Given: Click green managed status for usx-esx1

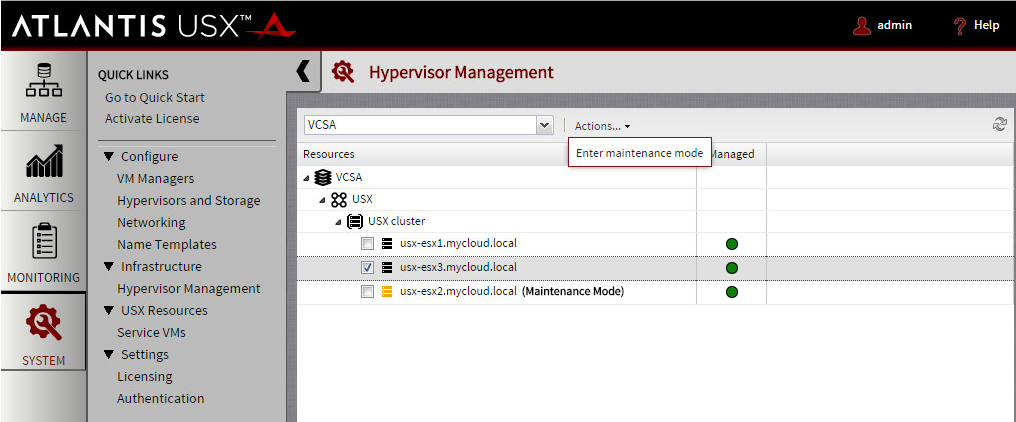Looking at the screenshot, I should click(x=732, y=244).
